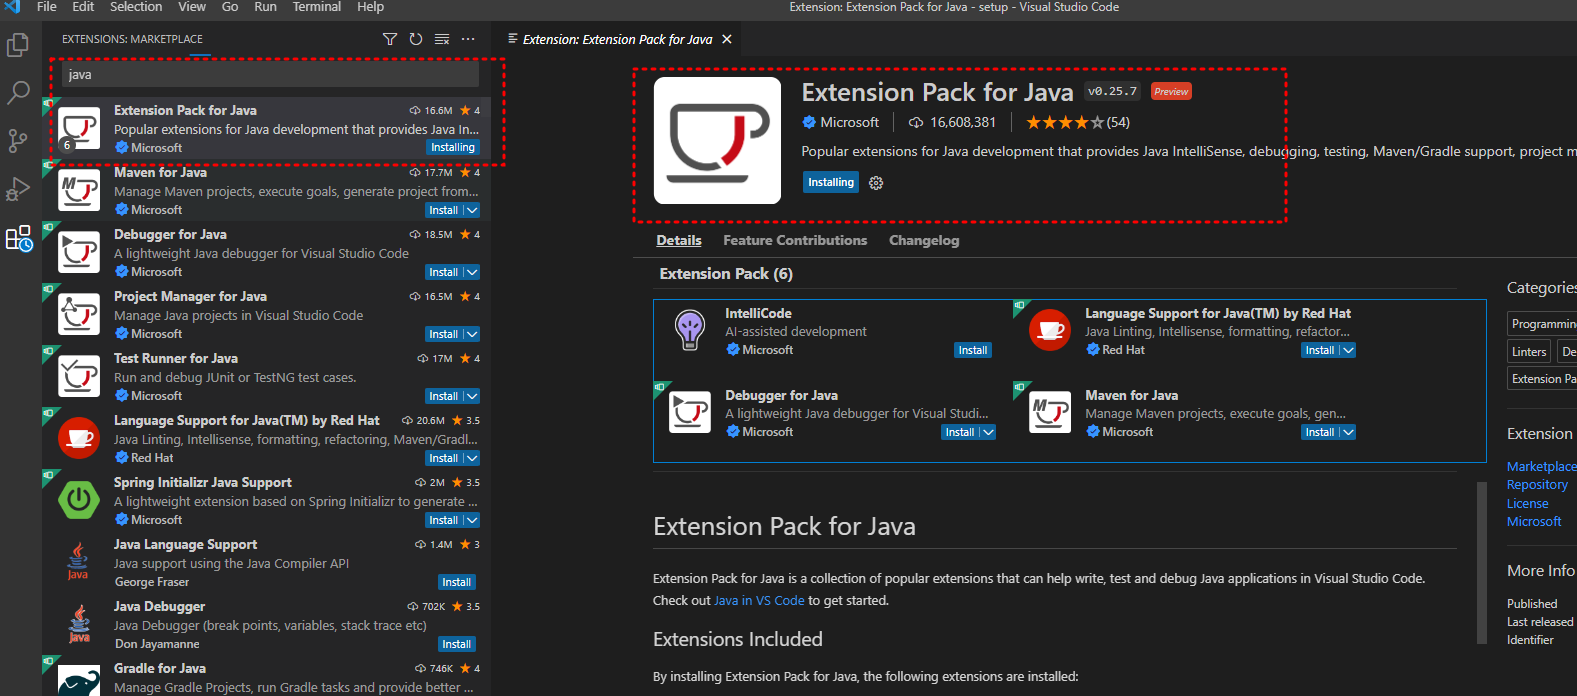Click the Java Debugger list icon
Viewport: 1577px width, 696px height.
78,623
